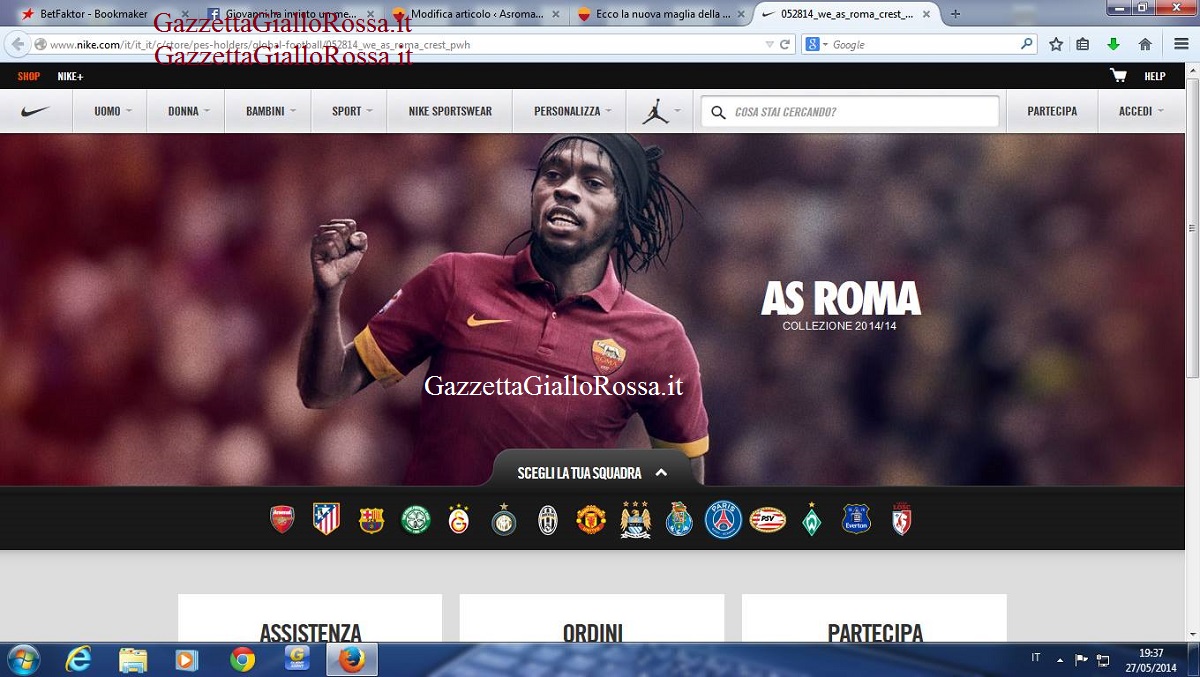Select the 052814_we_as_roma_crest tab
The width and height of the screenshot is (1200, 677).
pos(846,14)
